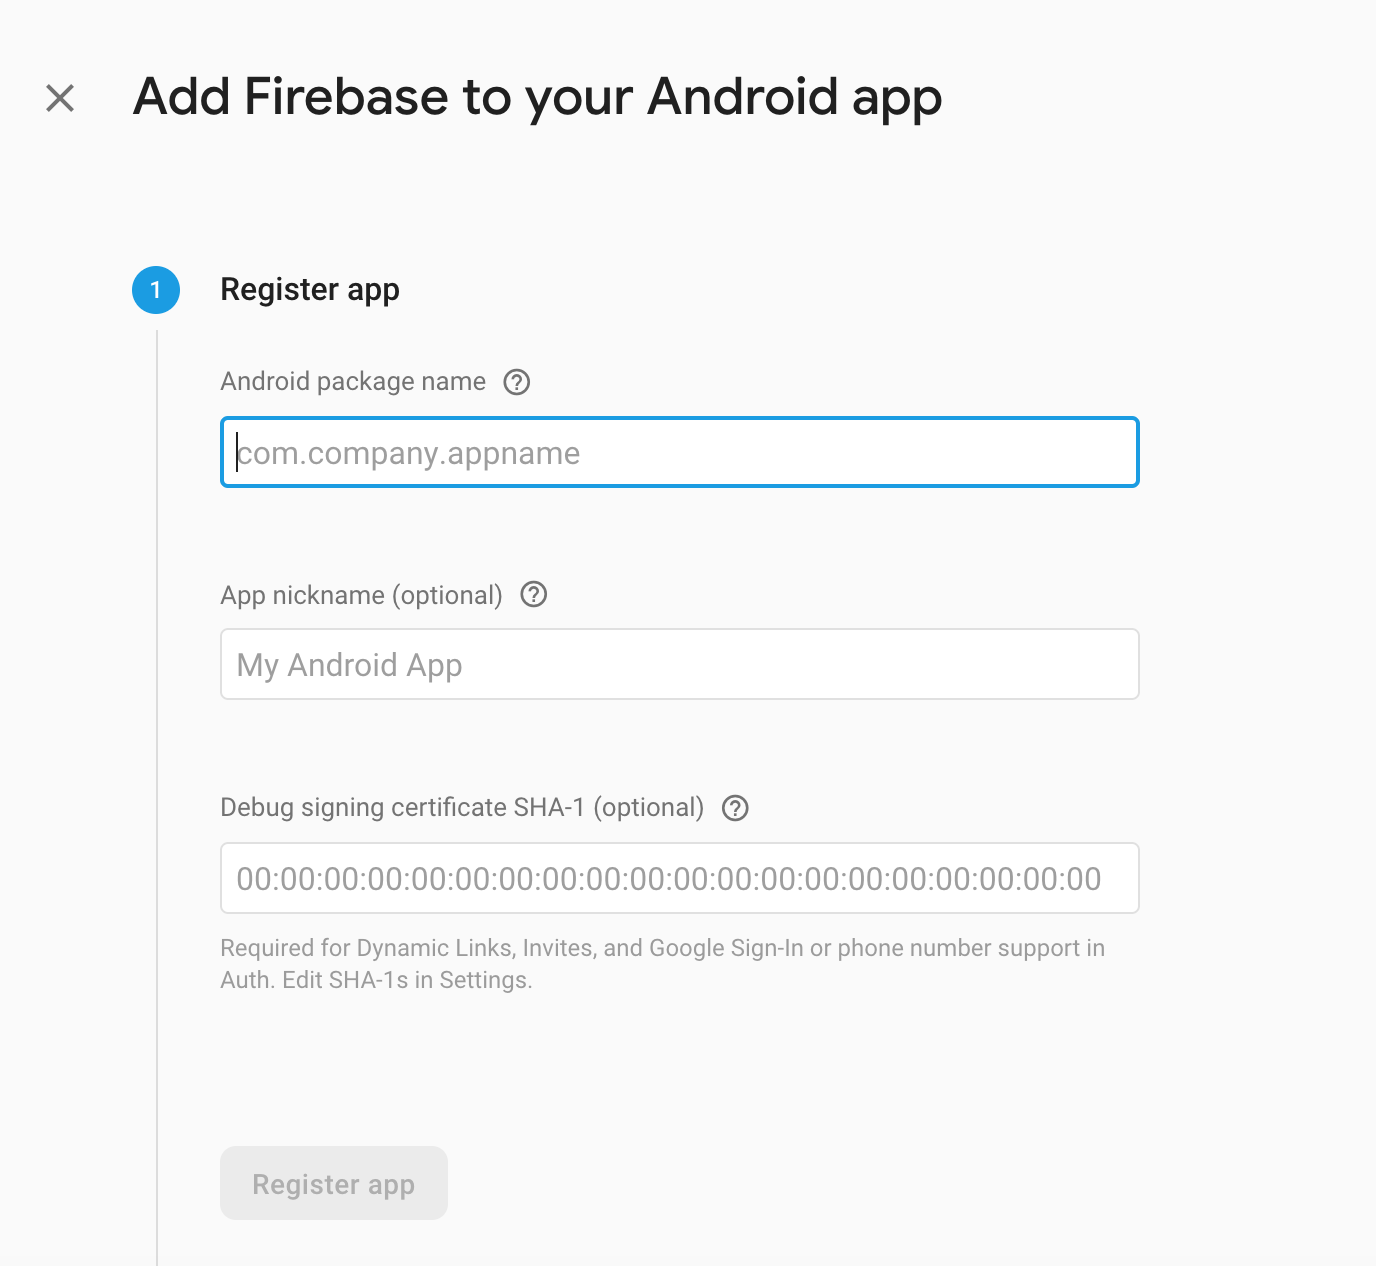Close the Add Firebase dialog
1376x1266 pixels.
tap(60, 98)
